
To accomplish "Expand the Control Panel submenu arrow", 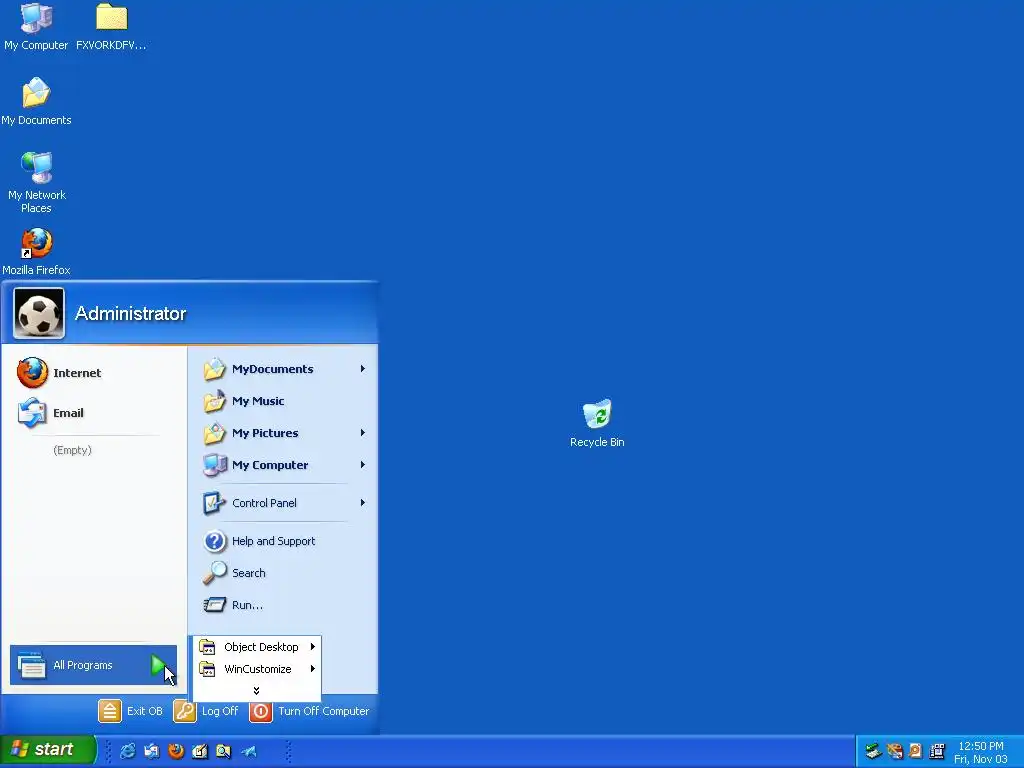I will (x=362, y=503).
